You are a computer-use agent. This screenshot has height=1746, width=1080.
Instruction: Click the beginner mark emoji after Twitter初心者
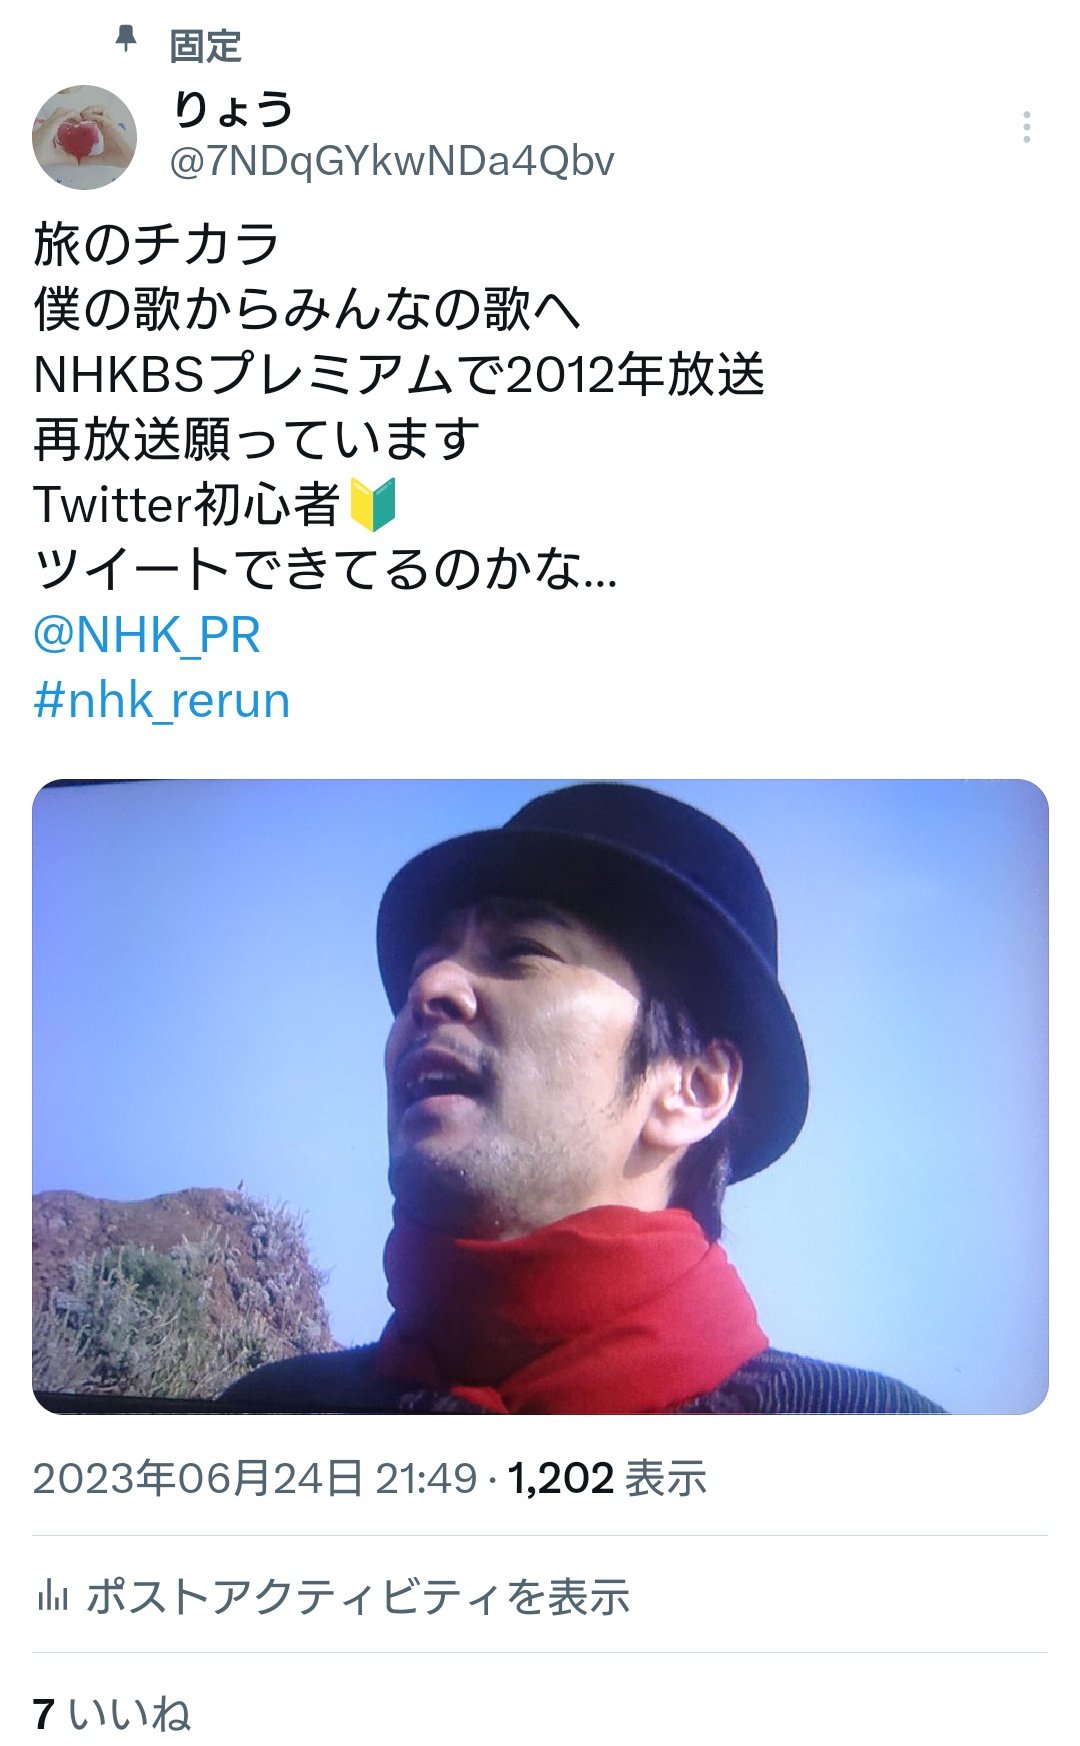(x=374, y=504)
